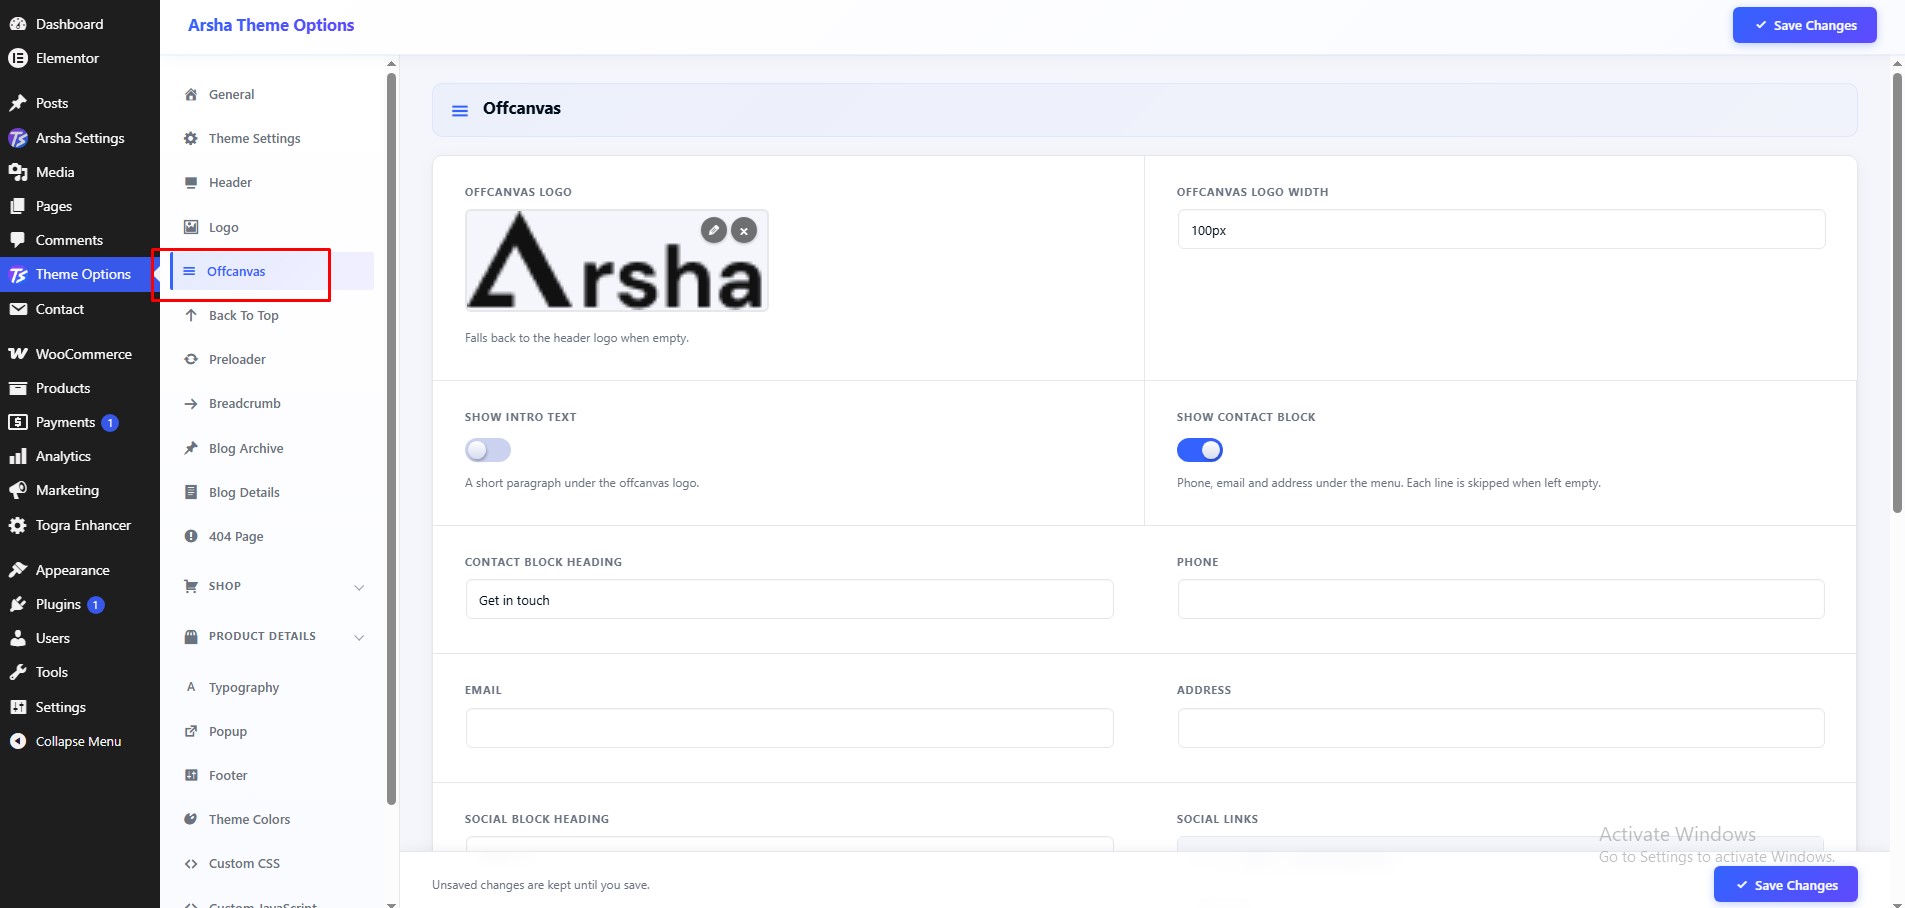Click the bottom Save Changes button
Viewport: 1905px width, 908px height.
(1785, 885)
